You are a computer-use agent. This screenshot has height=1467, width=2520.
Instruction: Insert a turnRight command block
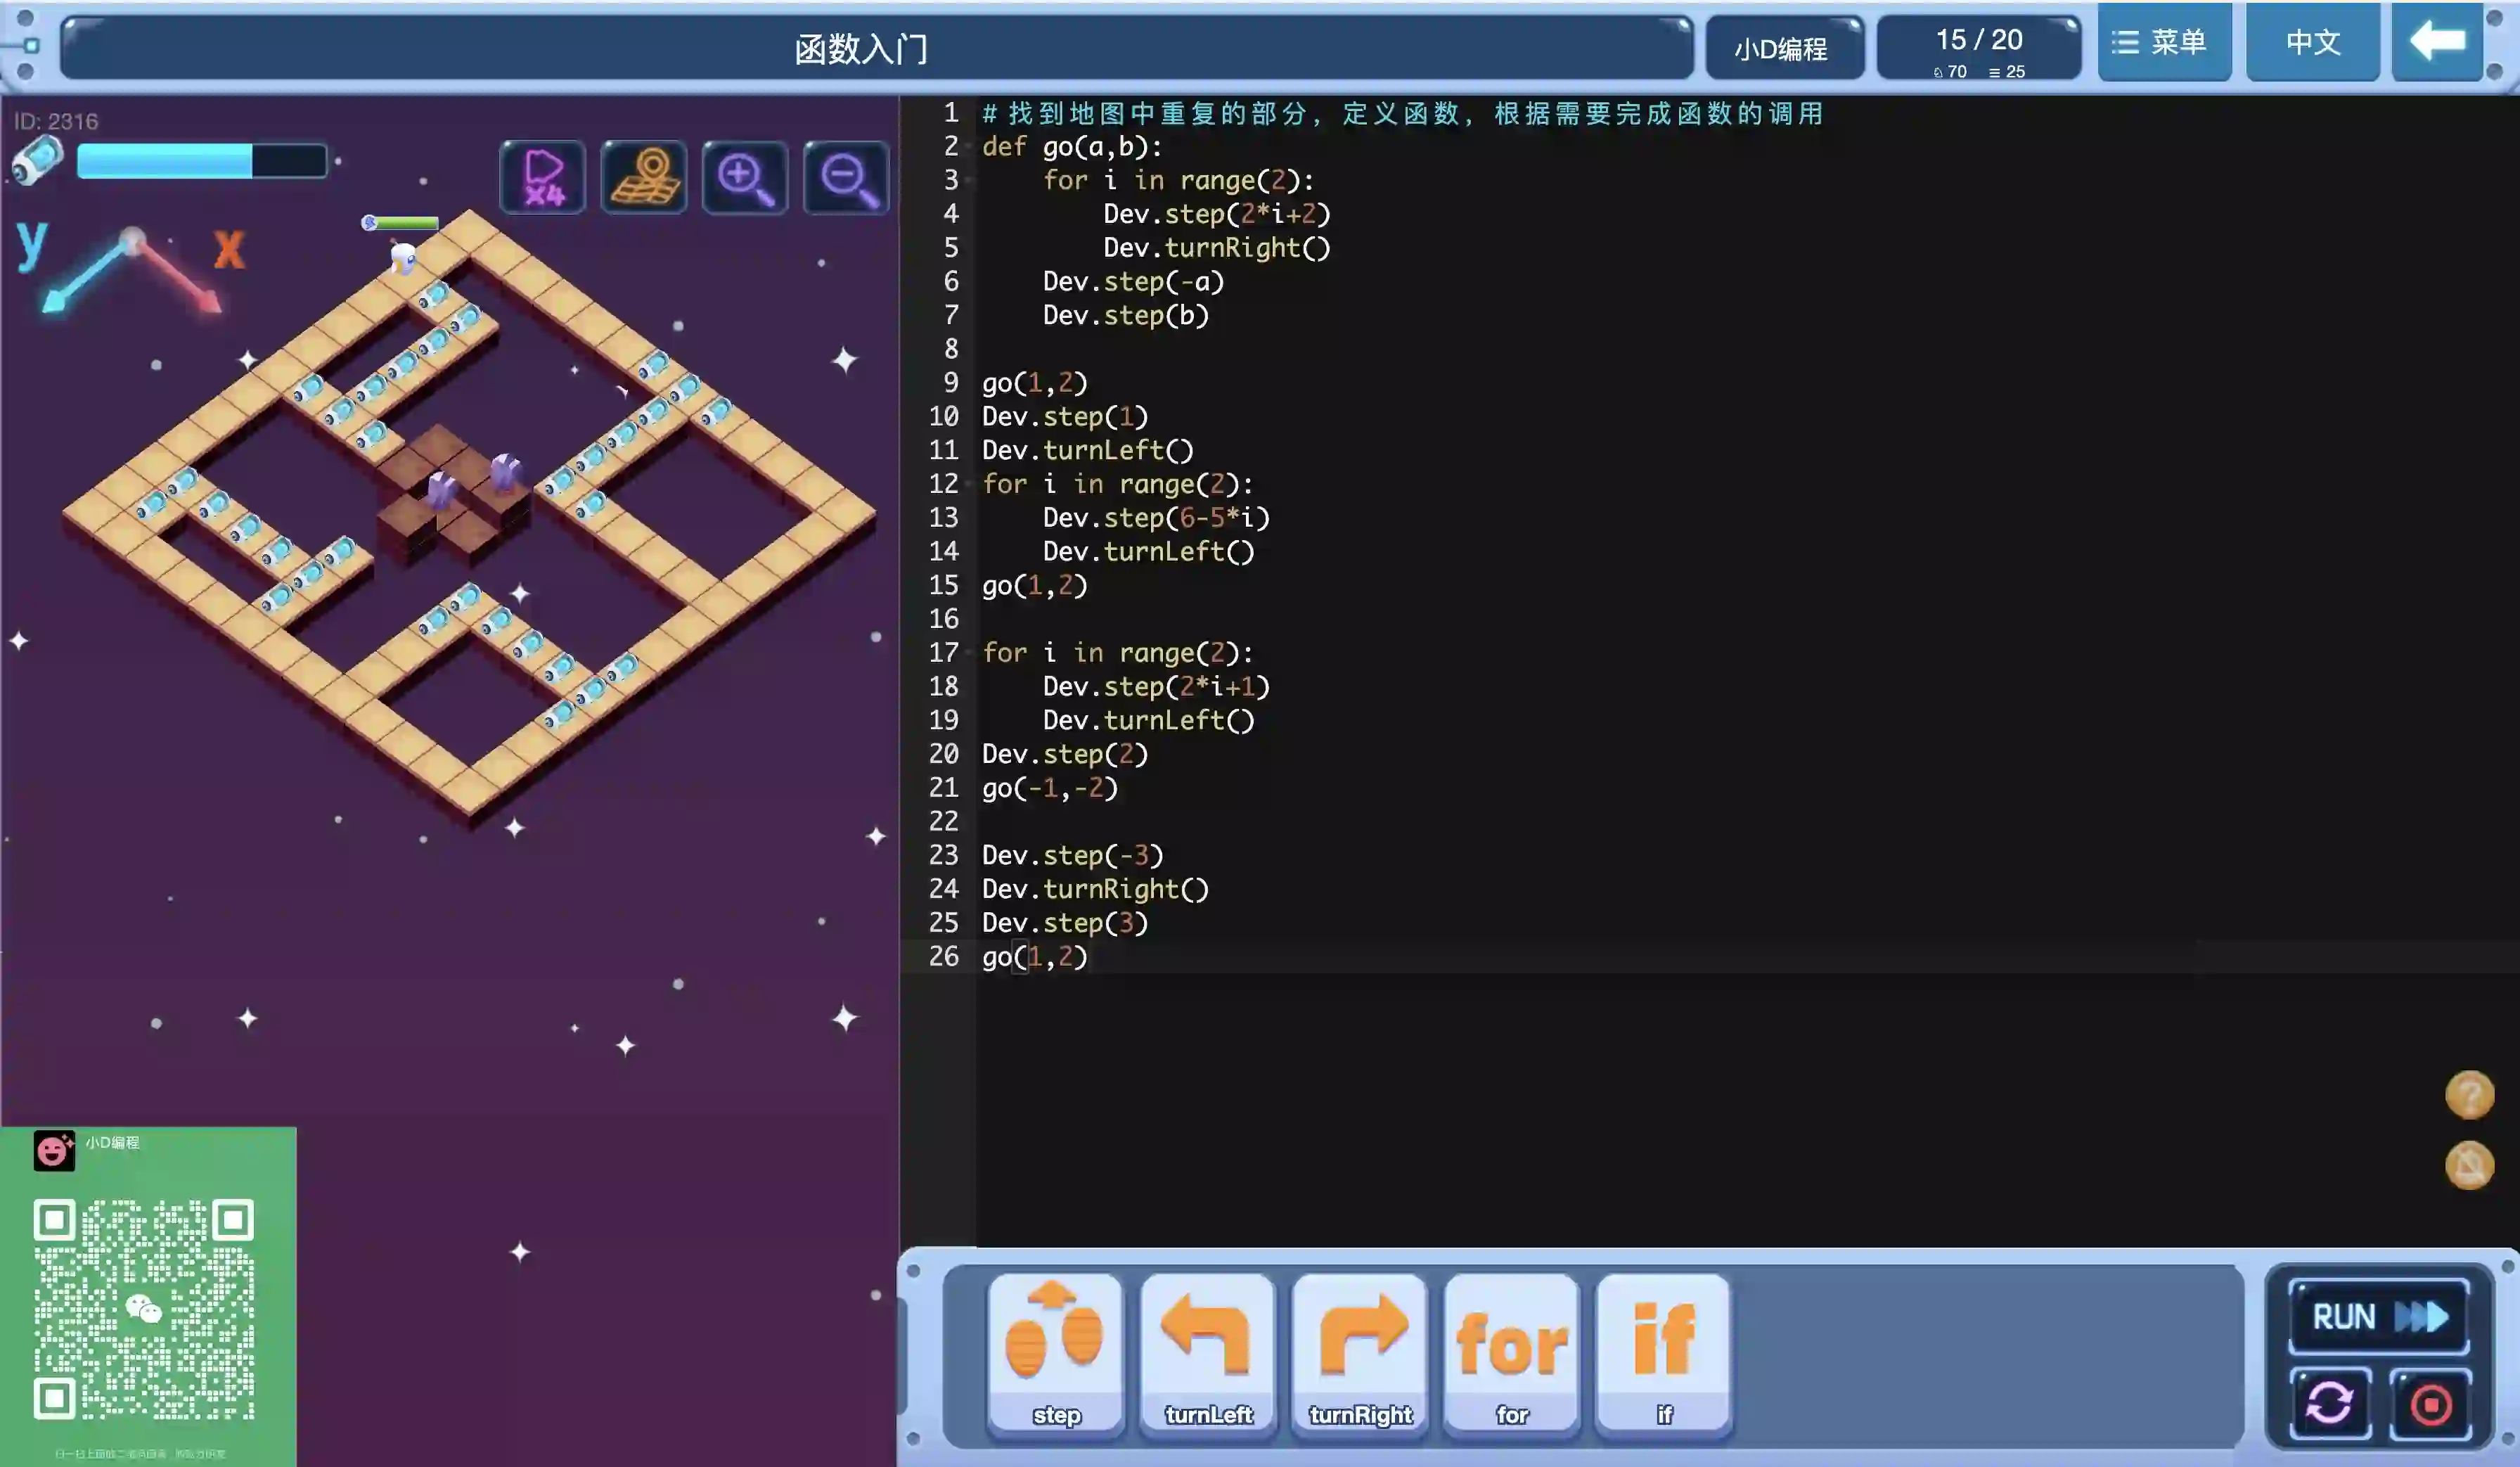(1360, 1353)
